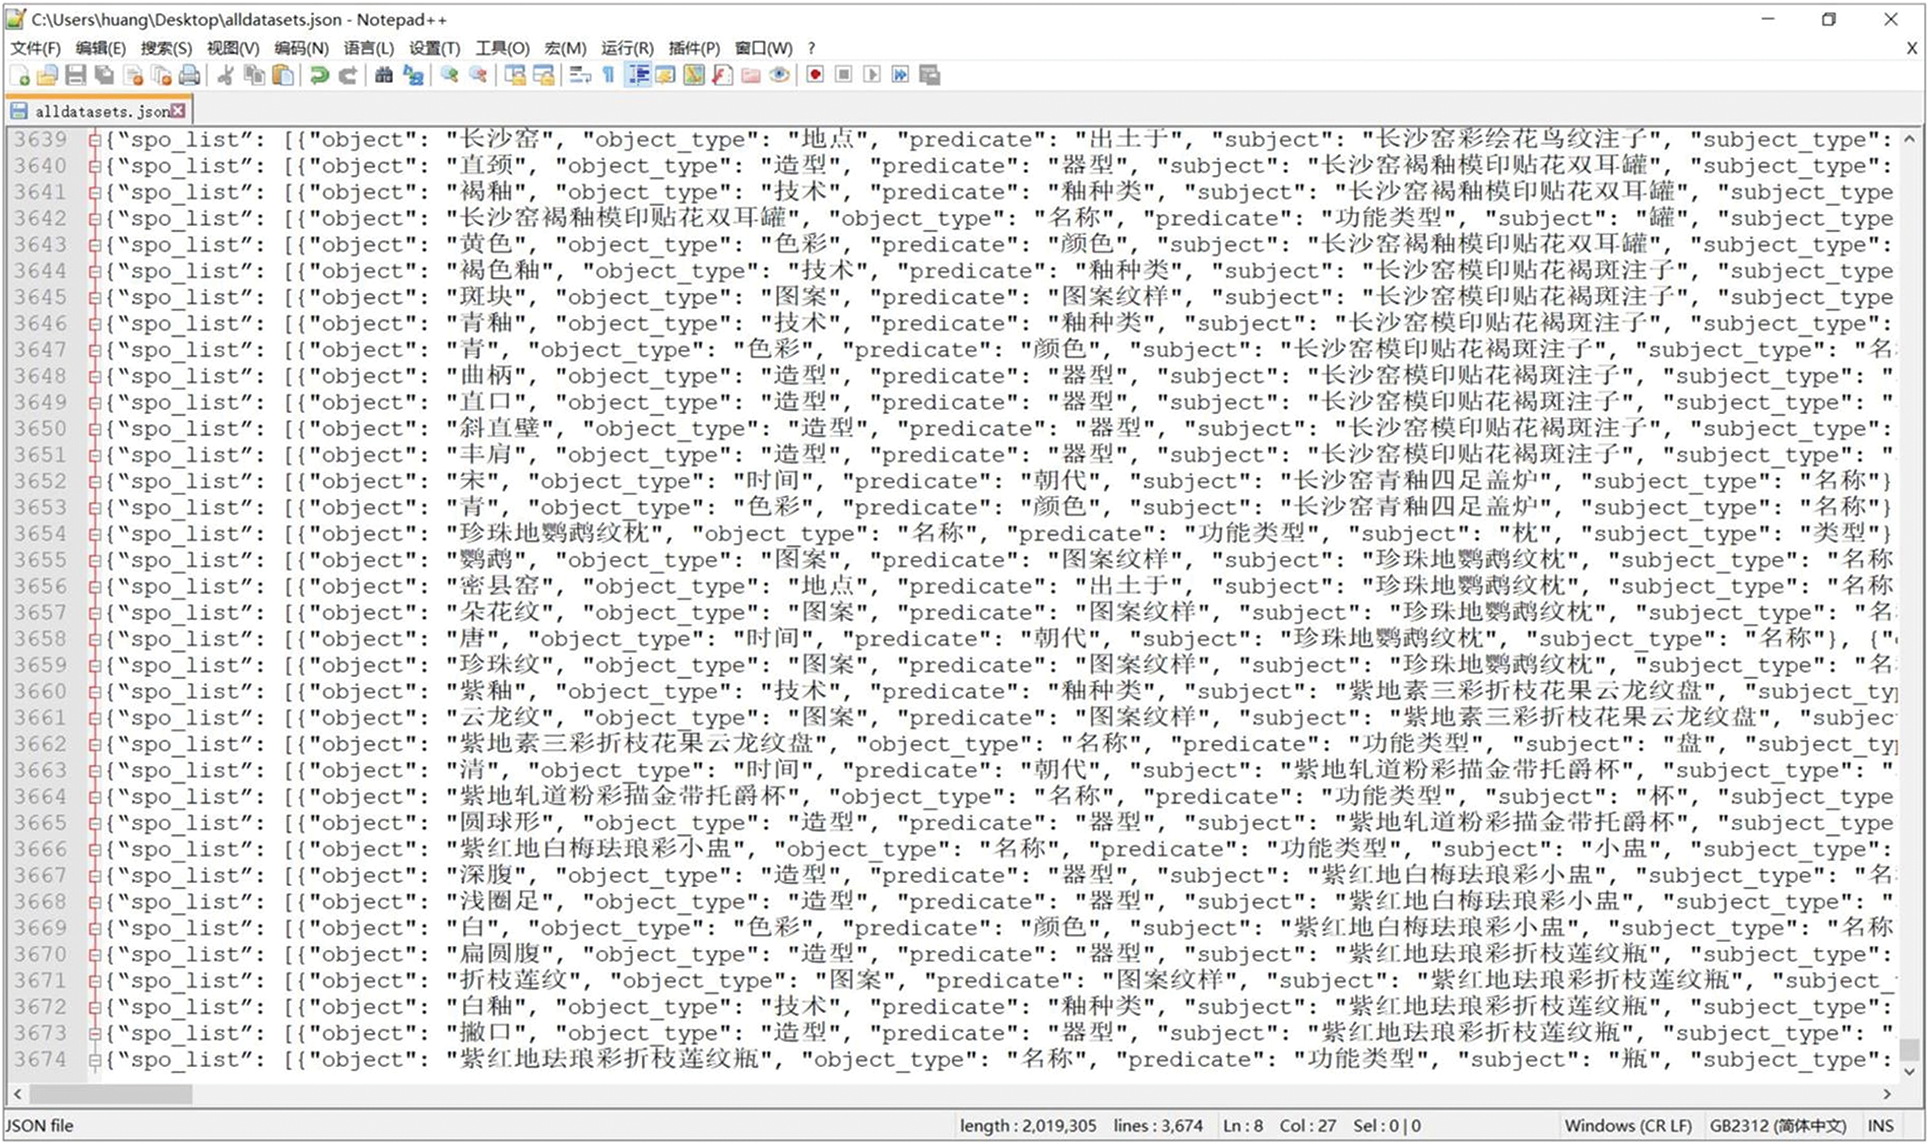Collapse the fold marker on line 3639
The height and width of the screenshot is (1145, 1930).
[94, 140]
